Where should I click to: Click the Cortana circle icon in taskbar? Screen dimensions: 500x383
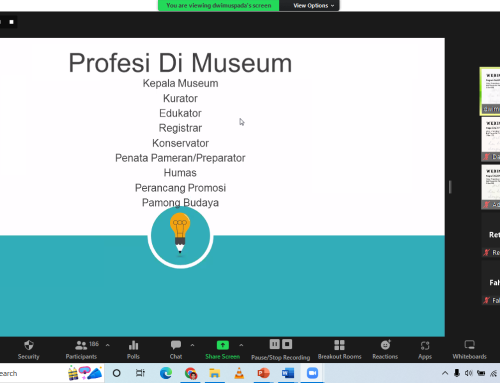coord(116,373)
